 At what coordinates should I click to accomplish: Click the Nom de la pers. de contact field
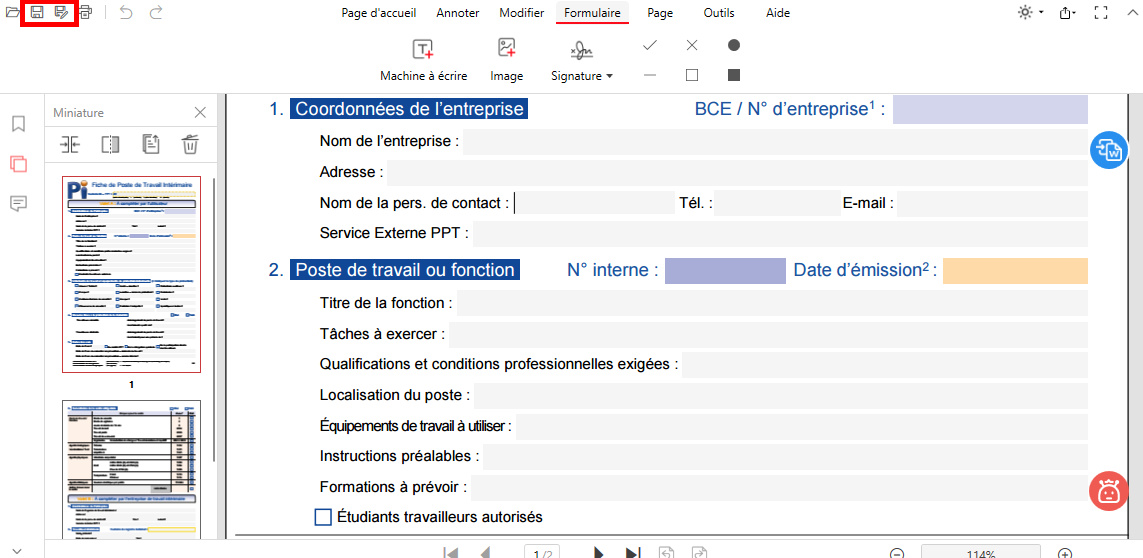click(593, 203)
